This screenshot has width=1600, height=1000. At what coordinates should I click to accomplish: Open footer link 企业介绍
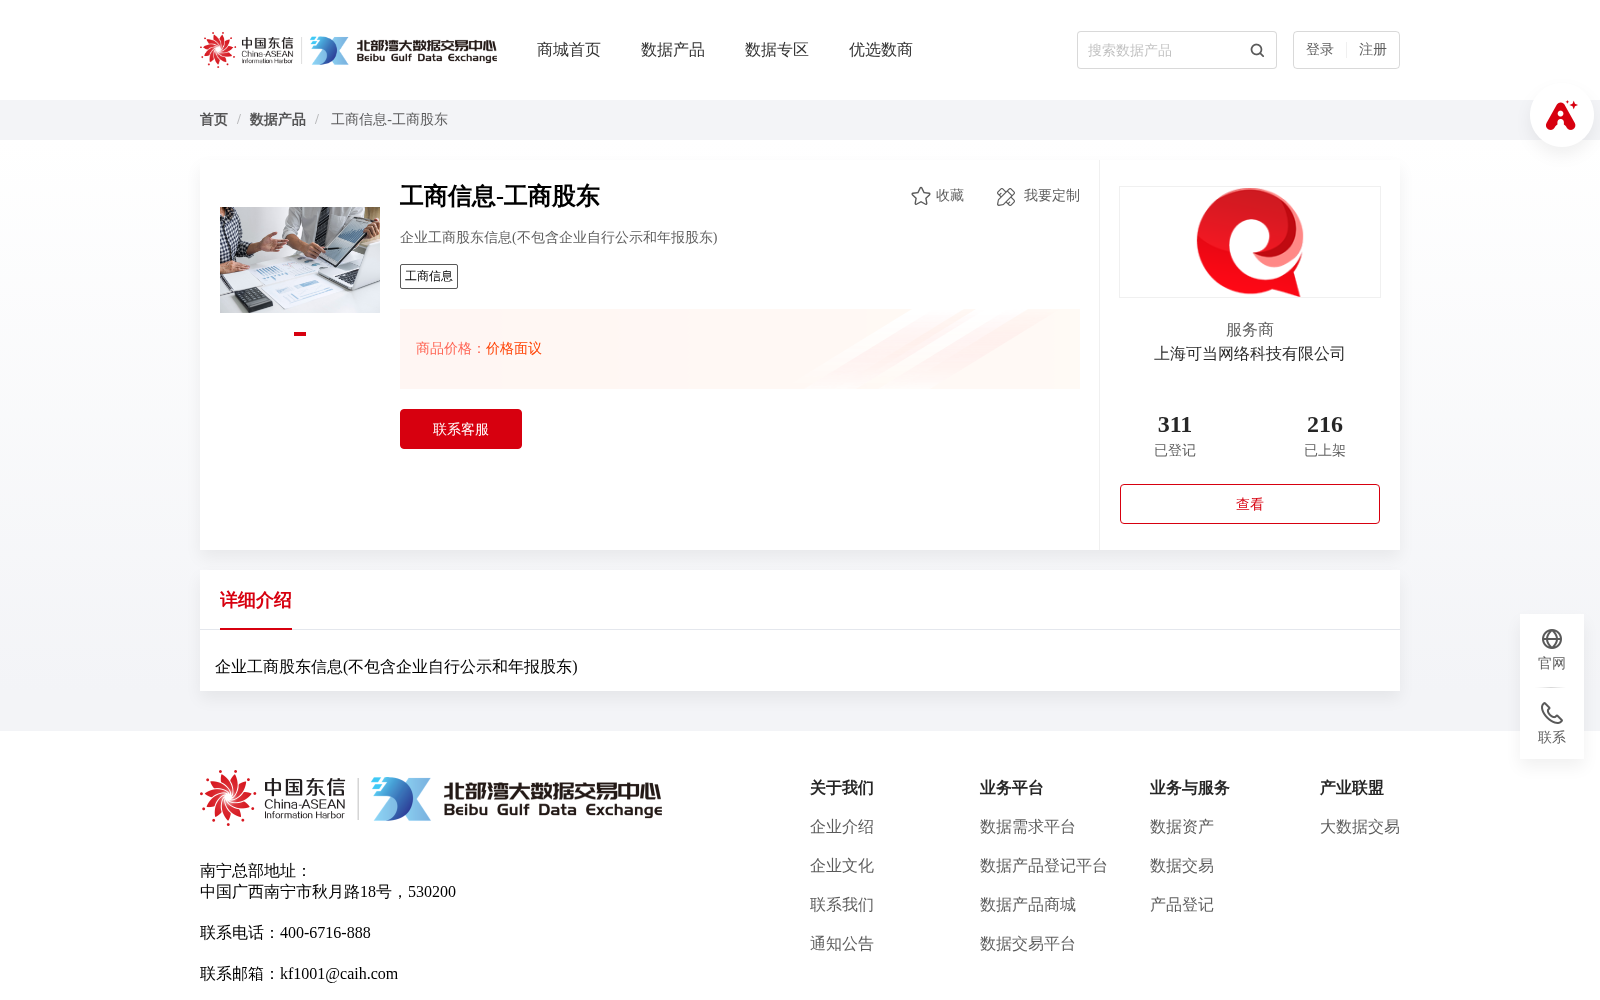(x=842, y=827)
